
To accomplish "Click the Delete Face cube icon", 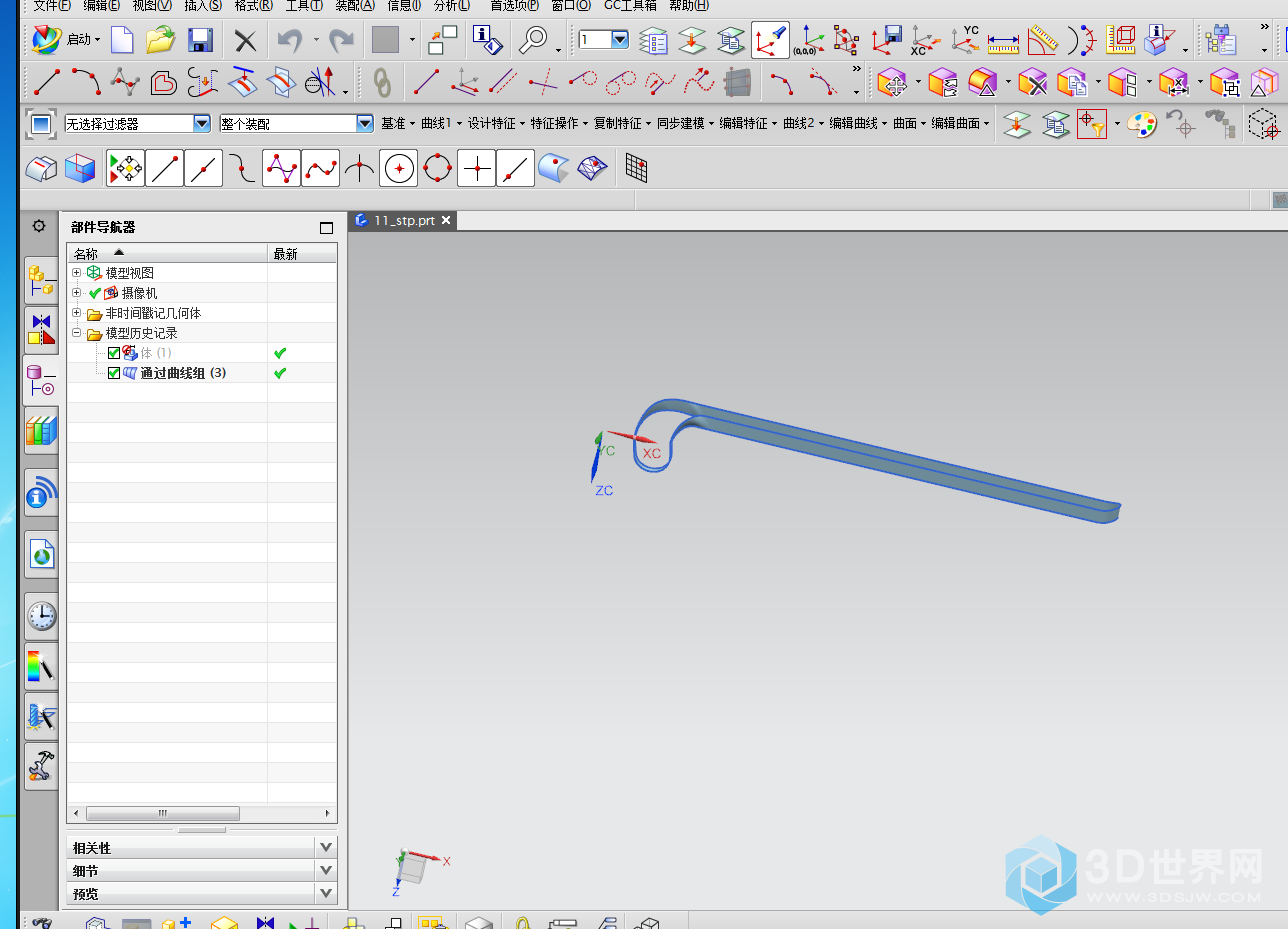I will (1032, 82).
